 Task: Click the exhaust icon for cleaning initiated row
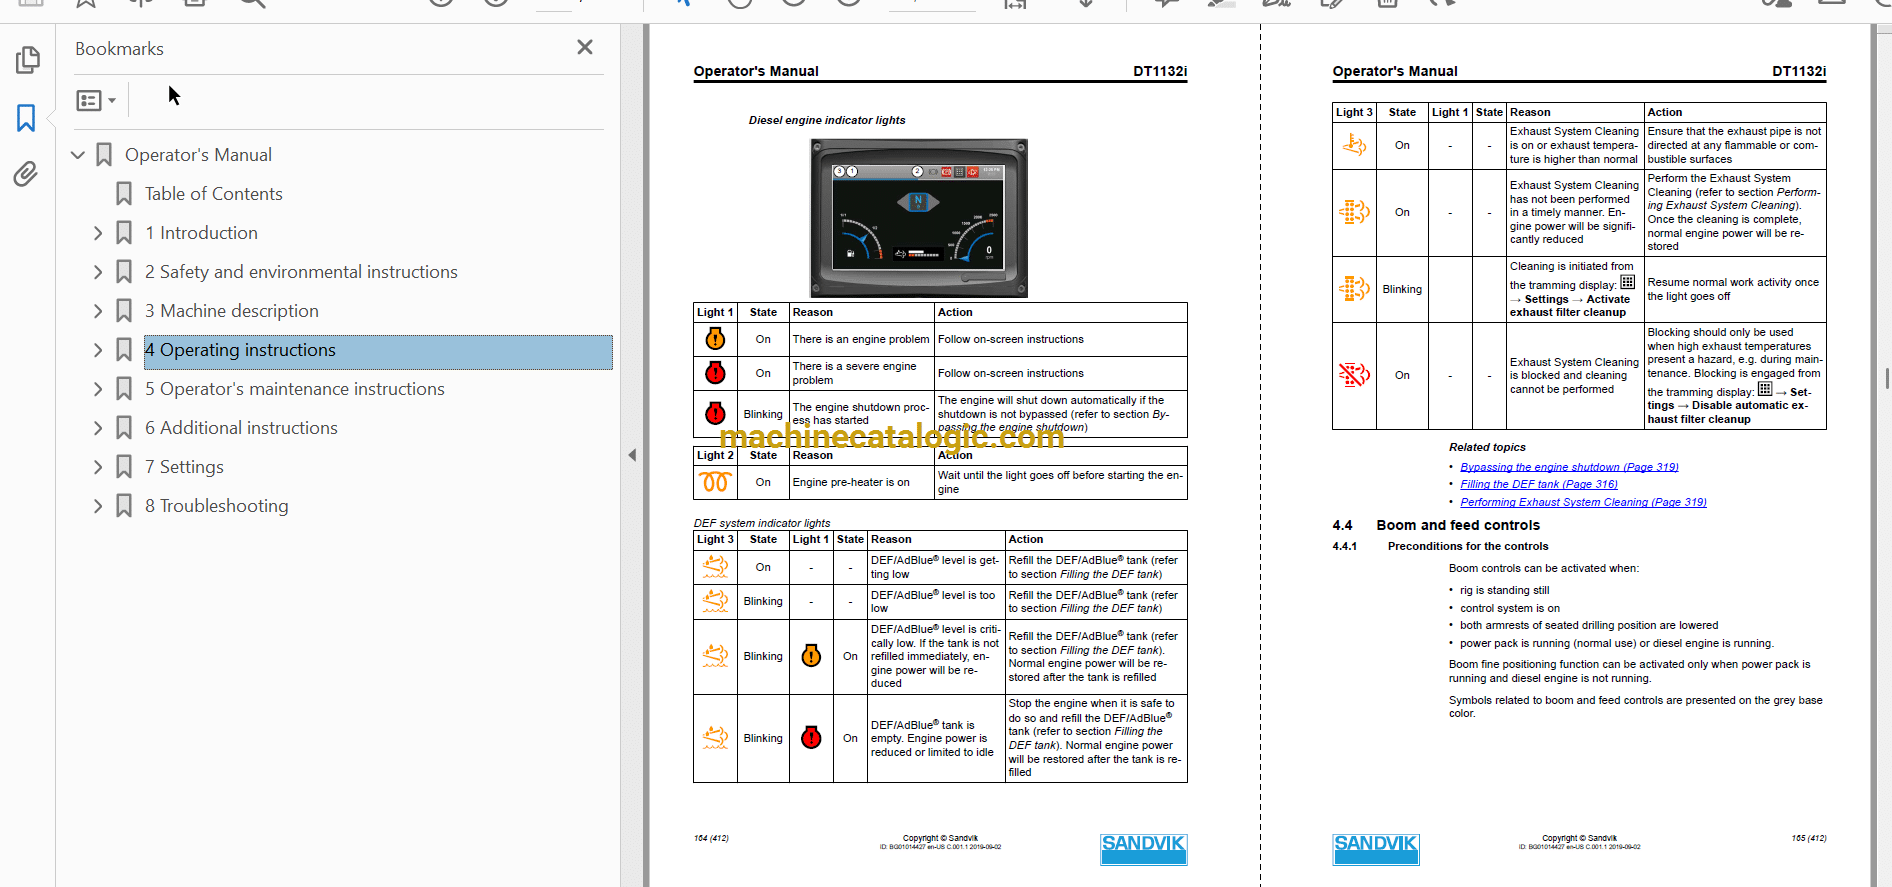pos(1354,289)
